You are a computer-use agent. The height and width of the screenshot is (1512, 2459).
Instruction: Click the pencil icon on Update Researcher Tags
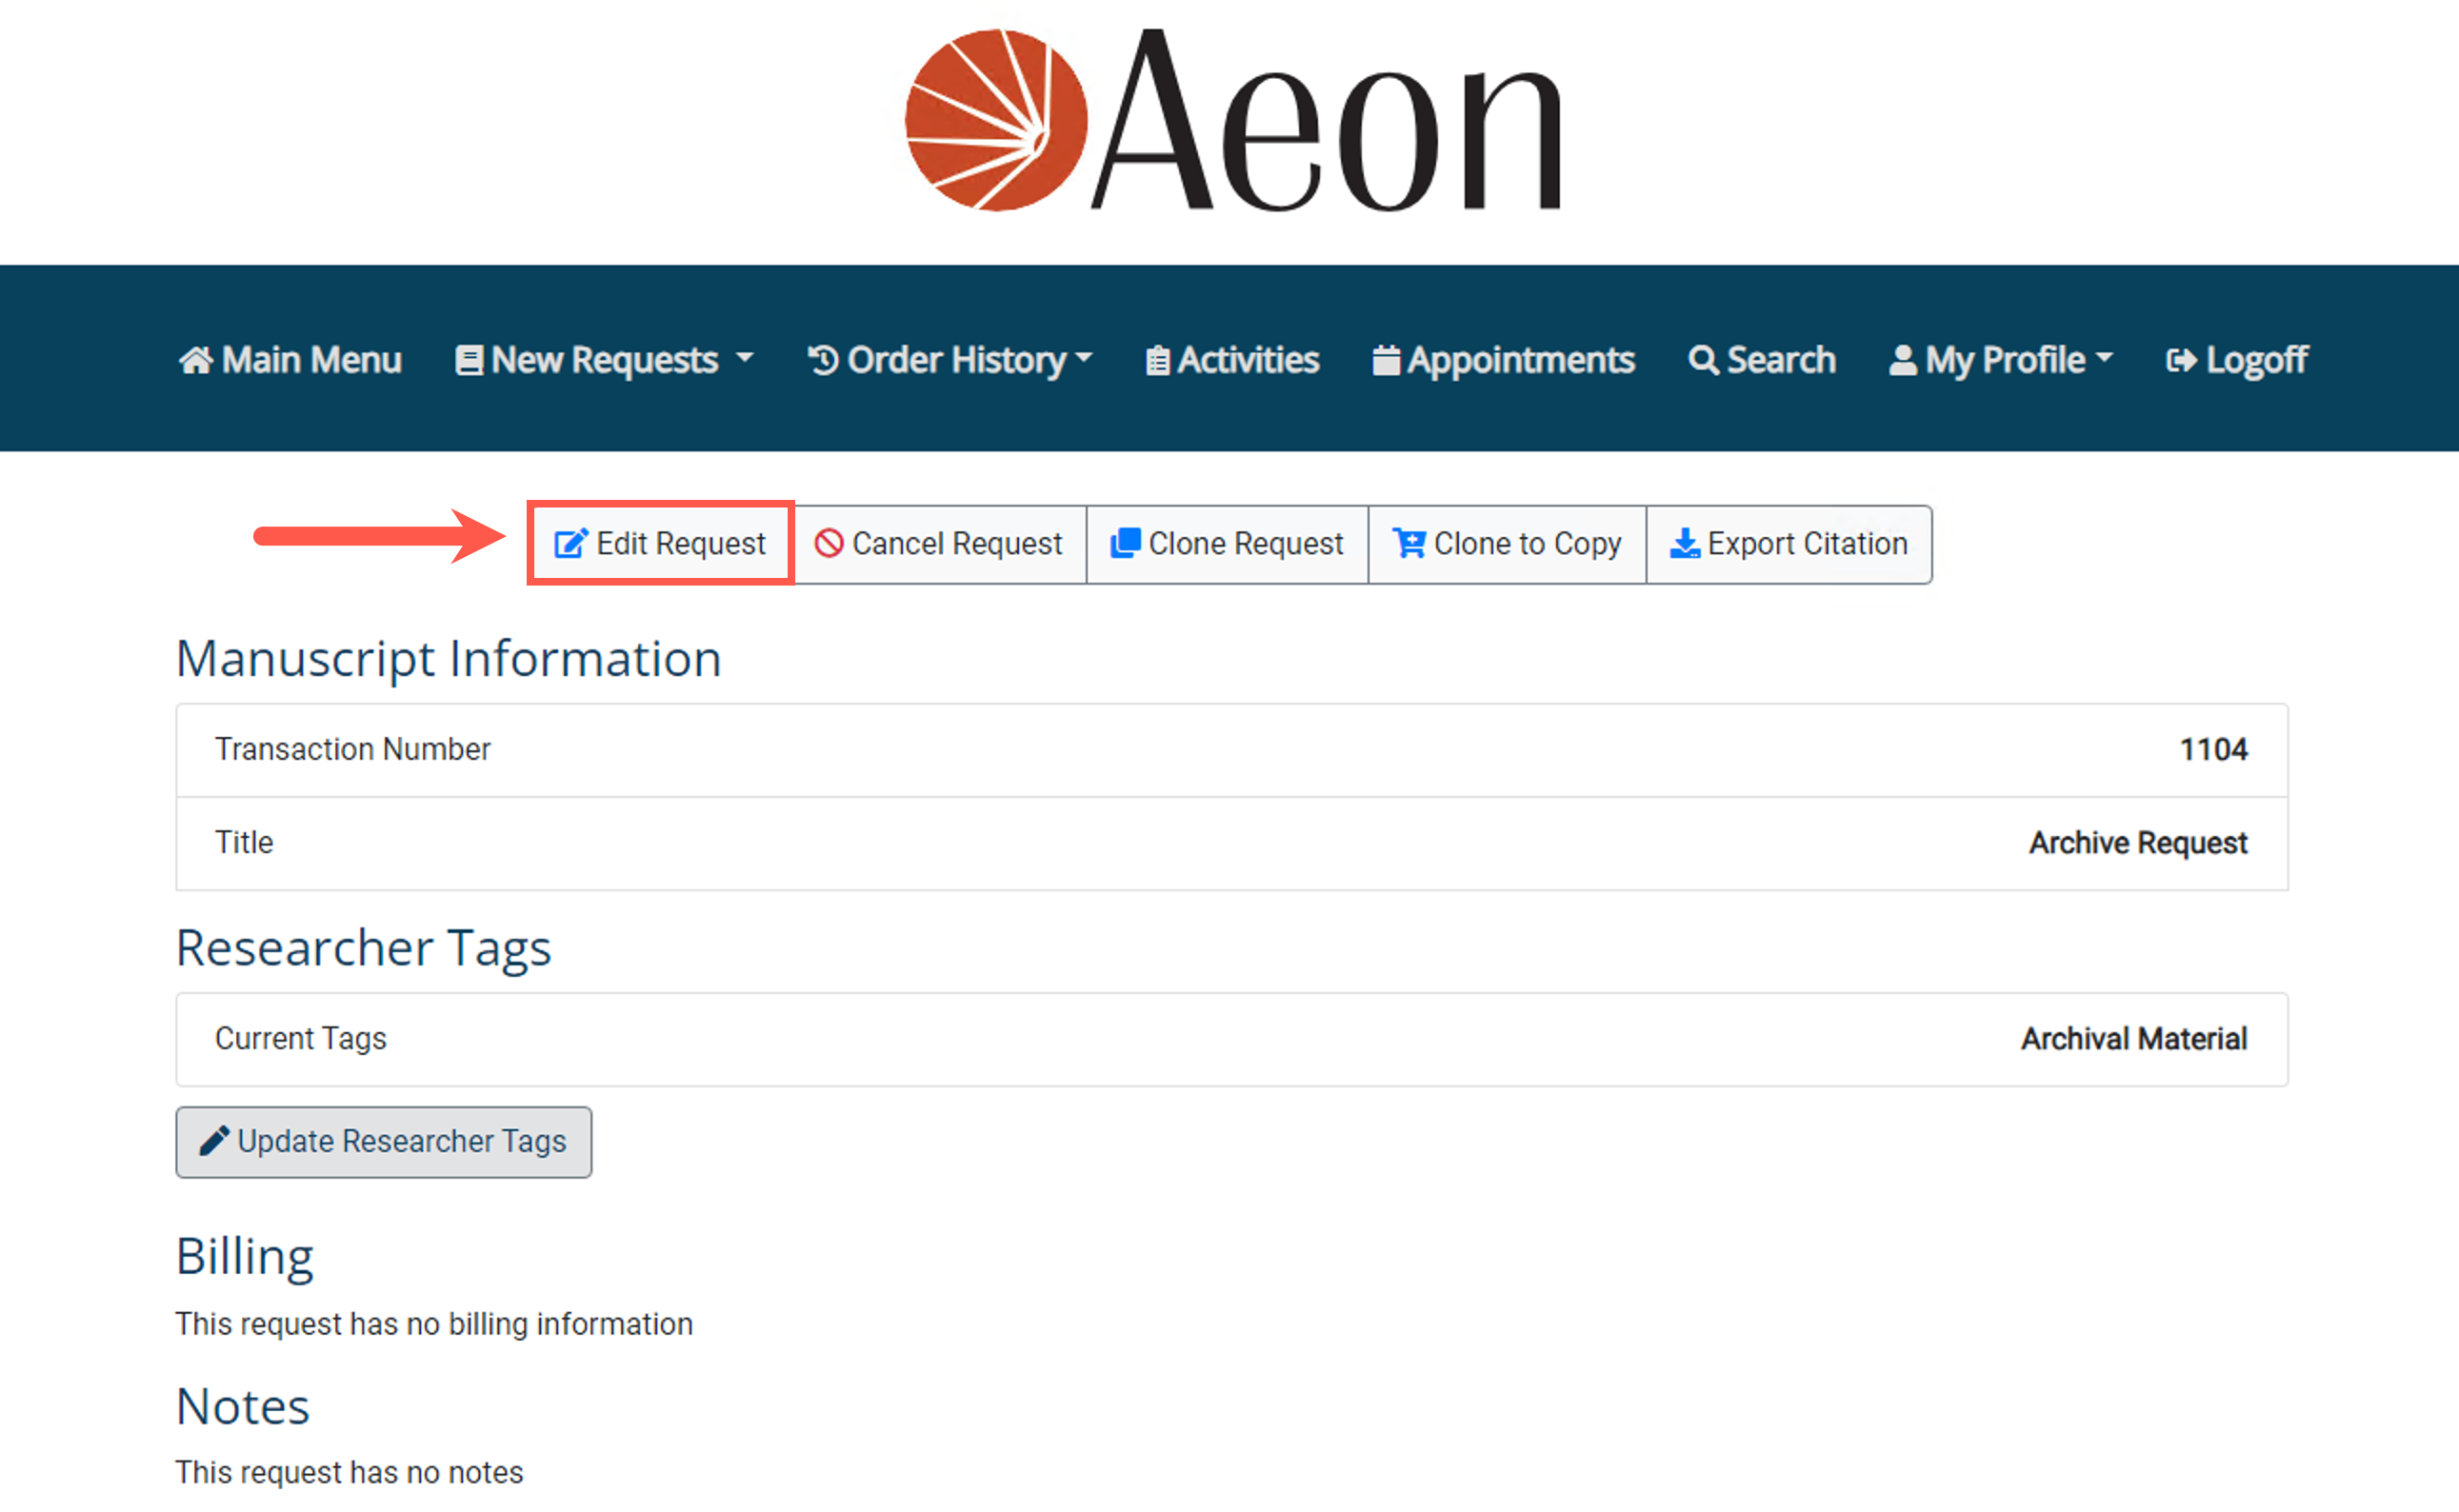(x=214, y=1141)
